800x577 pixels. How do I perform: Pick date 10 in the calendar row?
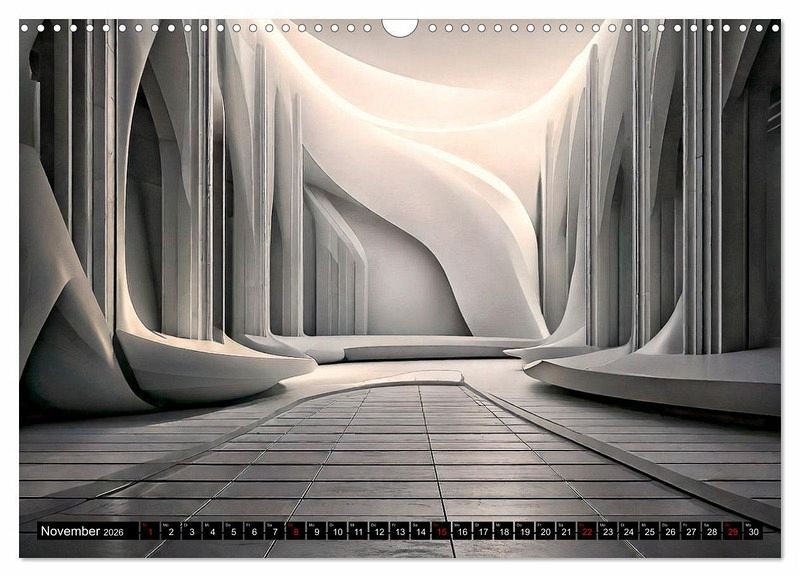click(x=337, y=532)
